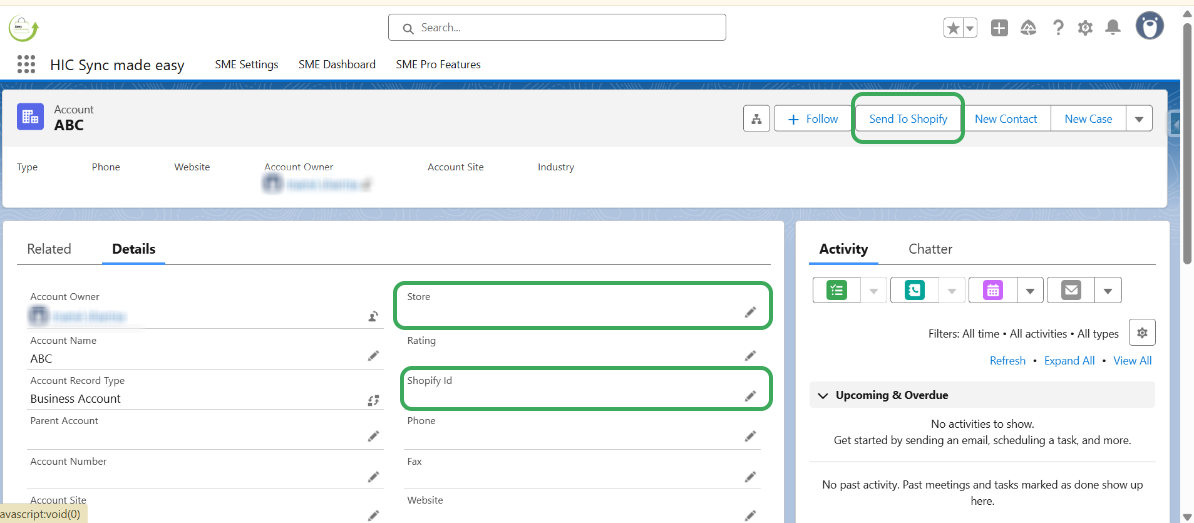Viewport: 1194px width, 523px height.
Task: View the account hierarchy icon
Action: click(x=756, y=119)
